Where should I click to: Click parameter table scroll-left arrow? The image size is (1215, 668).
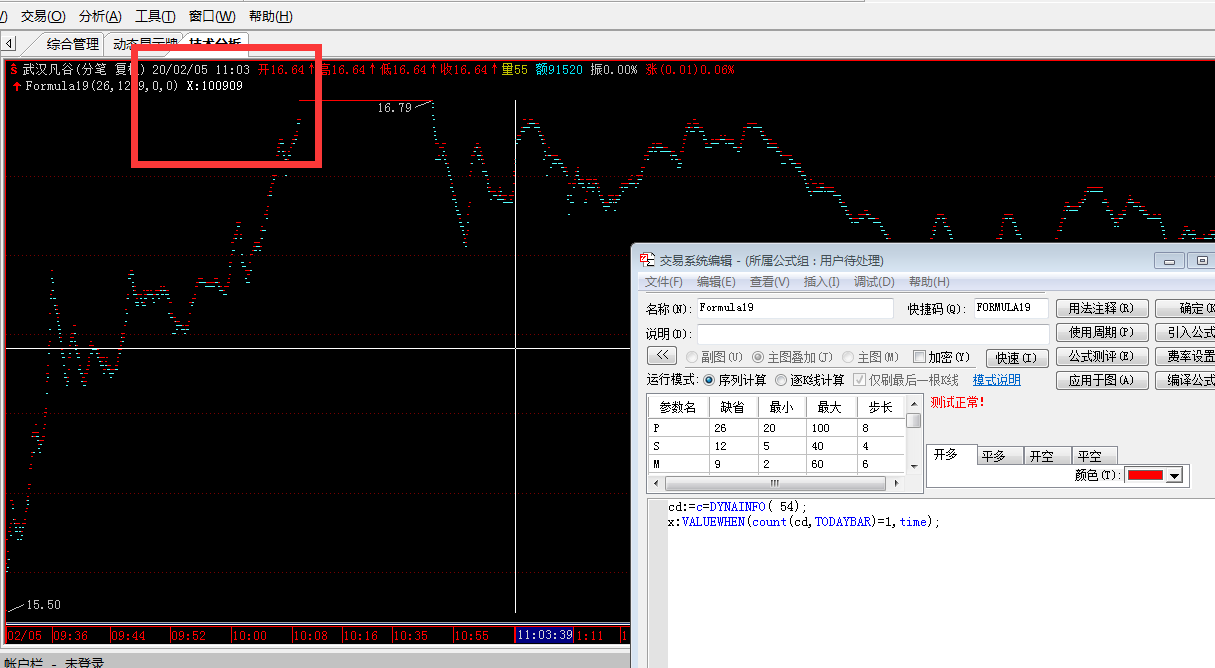655,483
